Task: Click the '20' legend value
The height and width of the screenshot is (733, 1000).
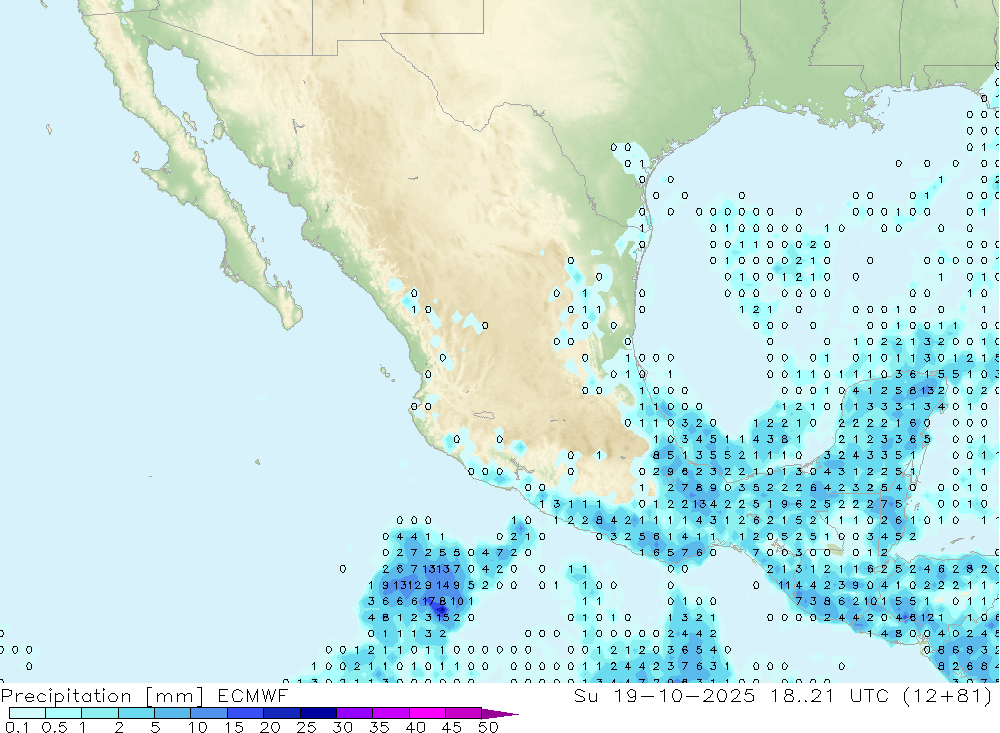Action: coord(270,727)
